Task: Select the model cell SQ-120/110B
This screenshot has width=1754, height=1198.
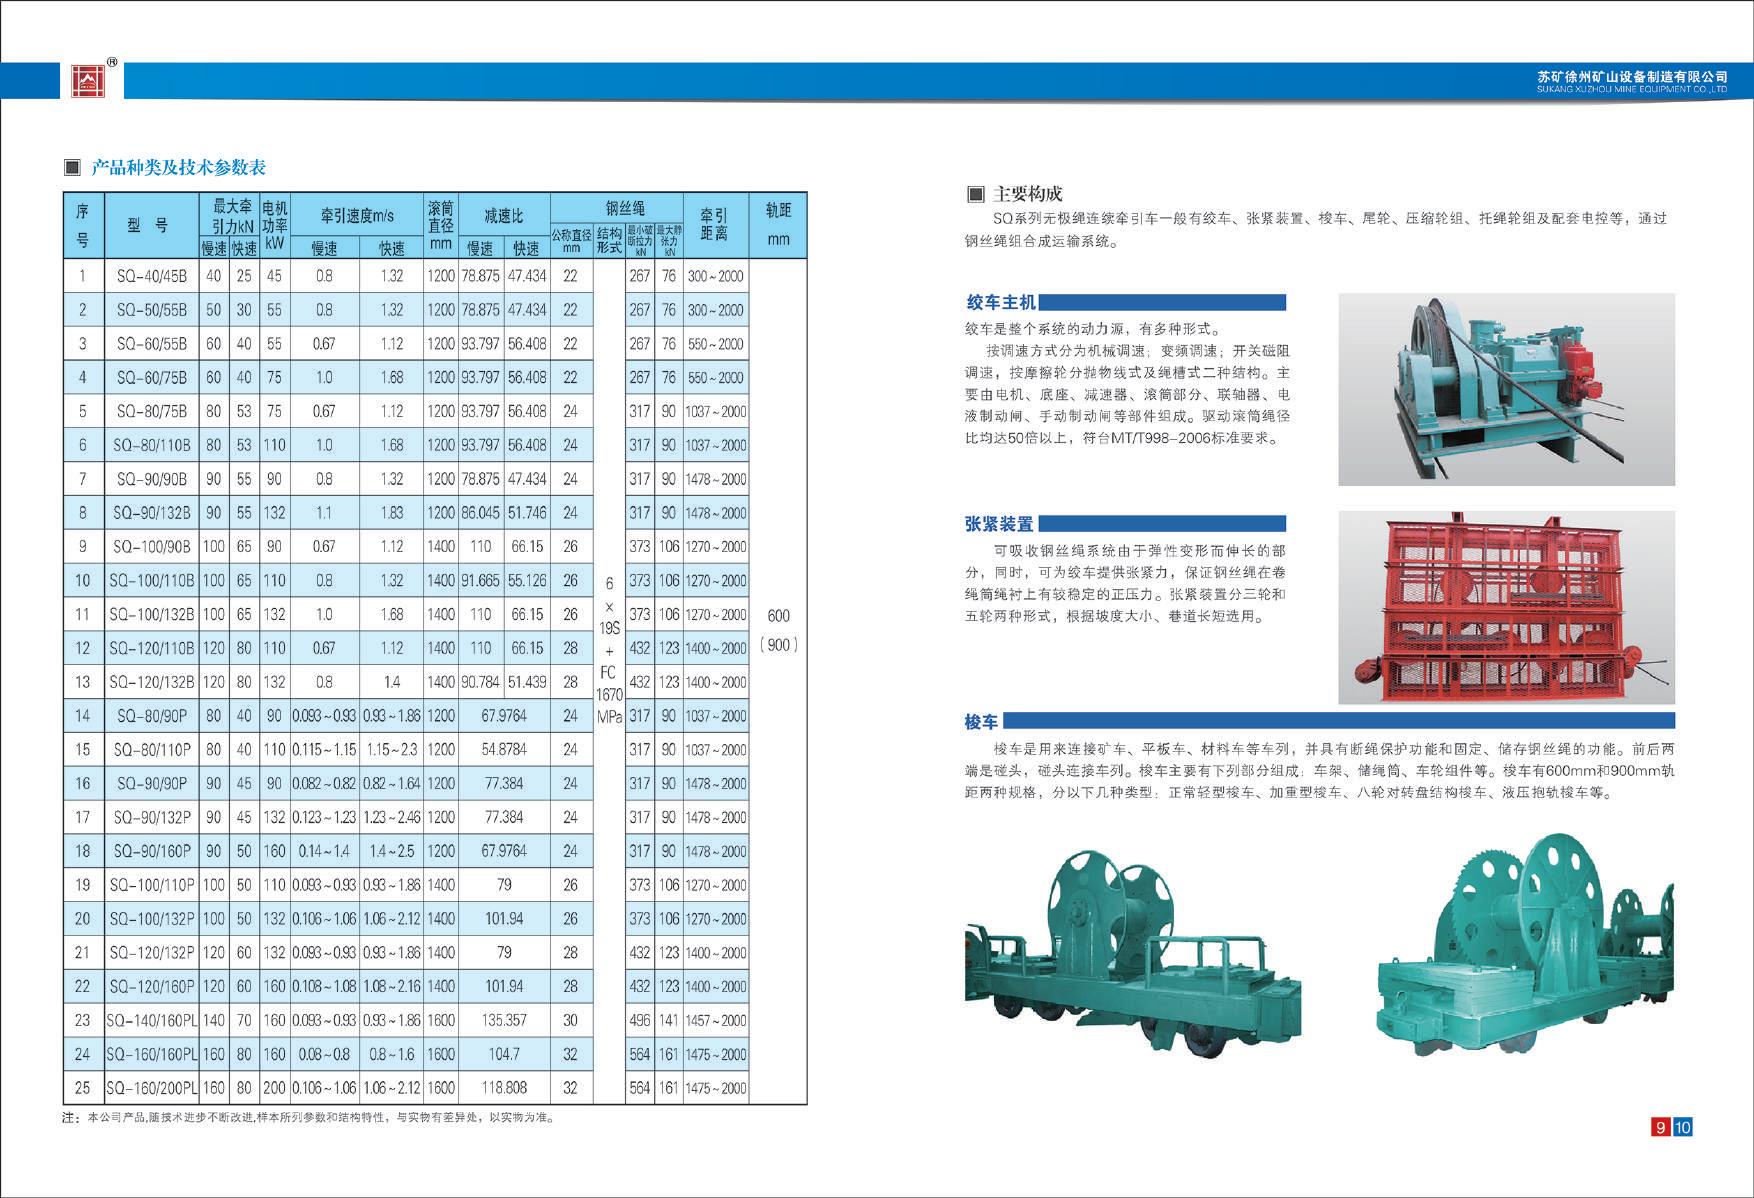Action: pos(151,648)
